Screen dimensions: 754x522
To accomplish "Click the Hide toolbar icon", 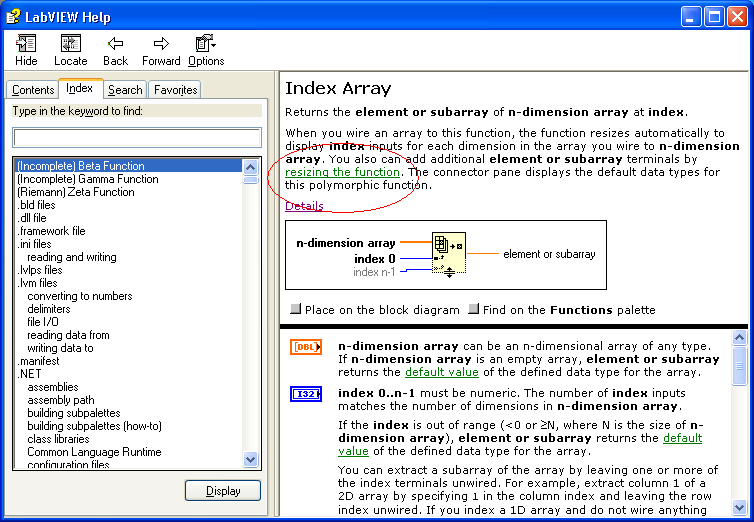I will [26, 44].
